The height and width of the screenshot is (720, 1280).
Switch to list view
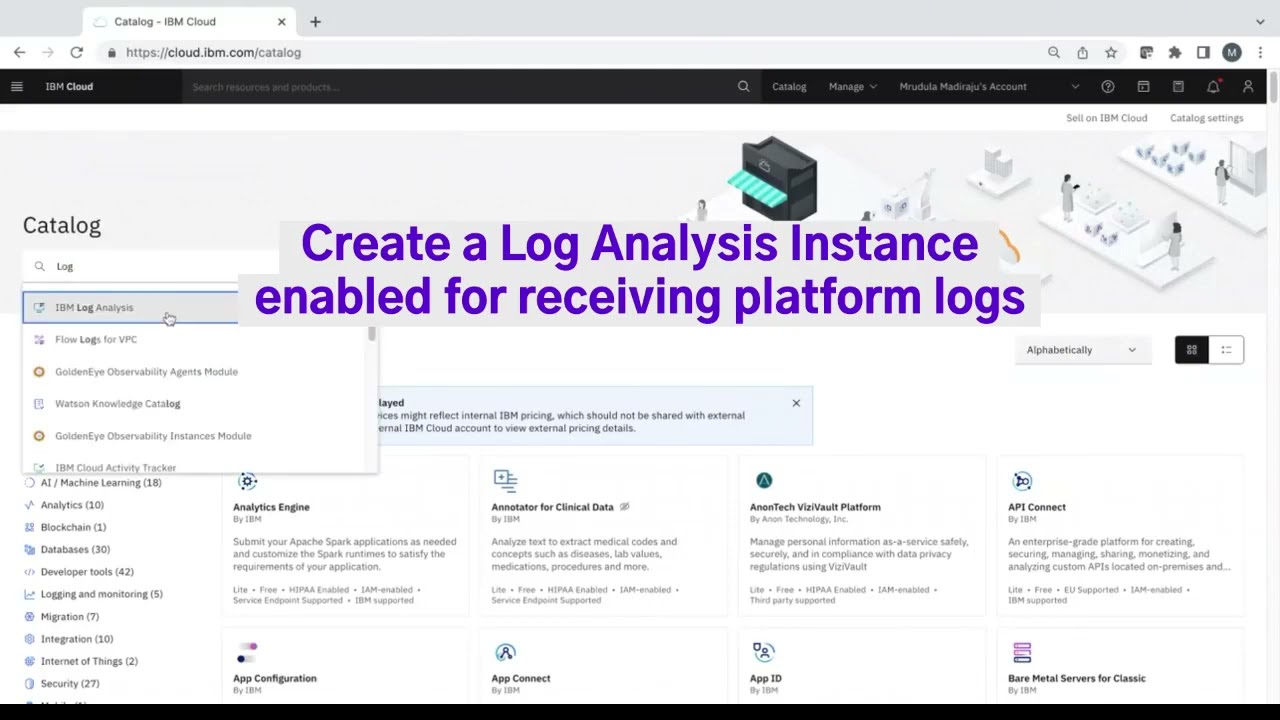click(1226, 350)
